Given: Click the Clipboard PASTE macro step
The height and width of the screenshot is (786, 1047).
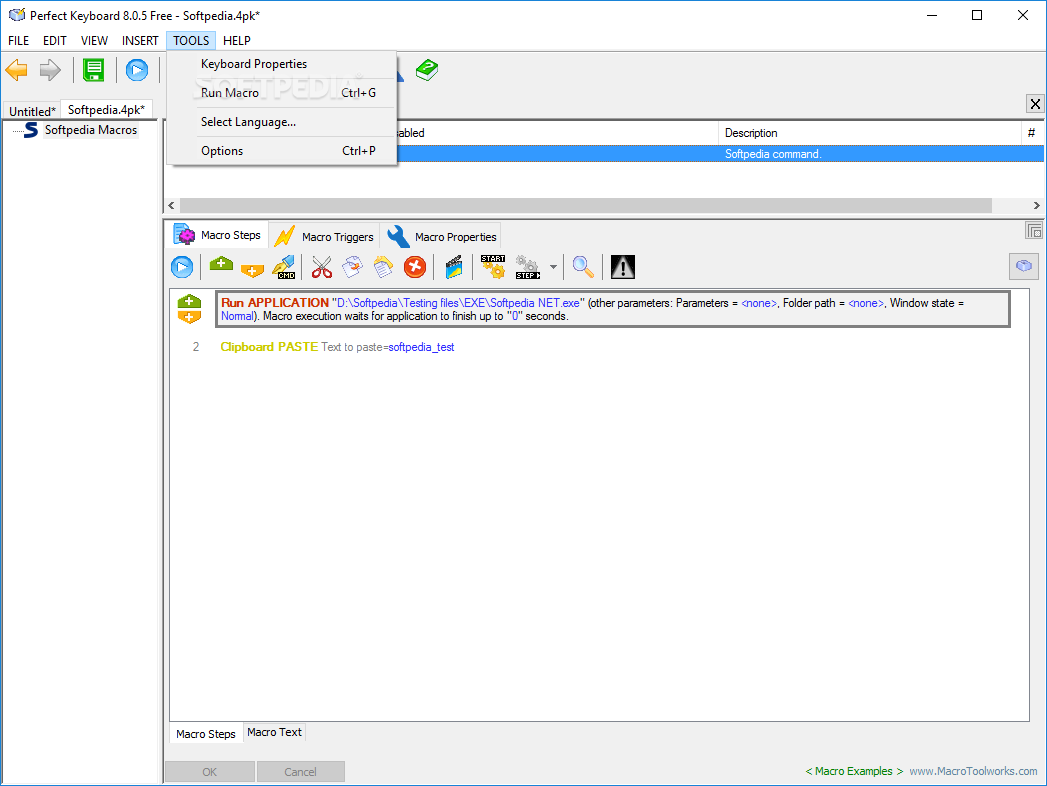Looking at the screenshot, I should (337, 347).
